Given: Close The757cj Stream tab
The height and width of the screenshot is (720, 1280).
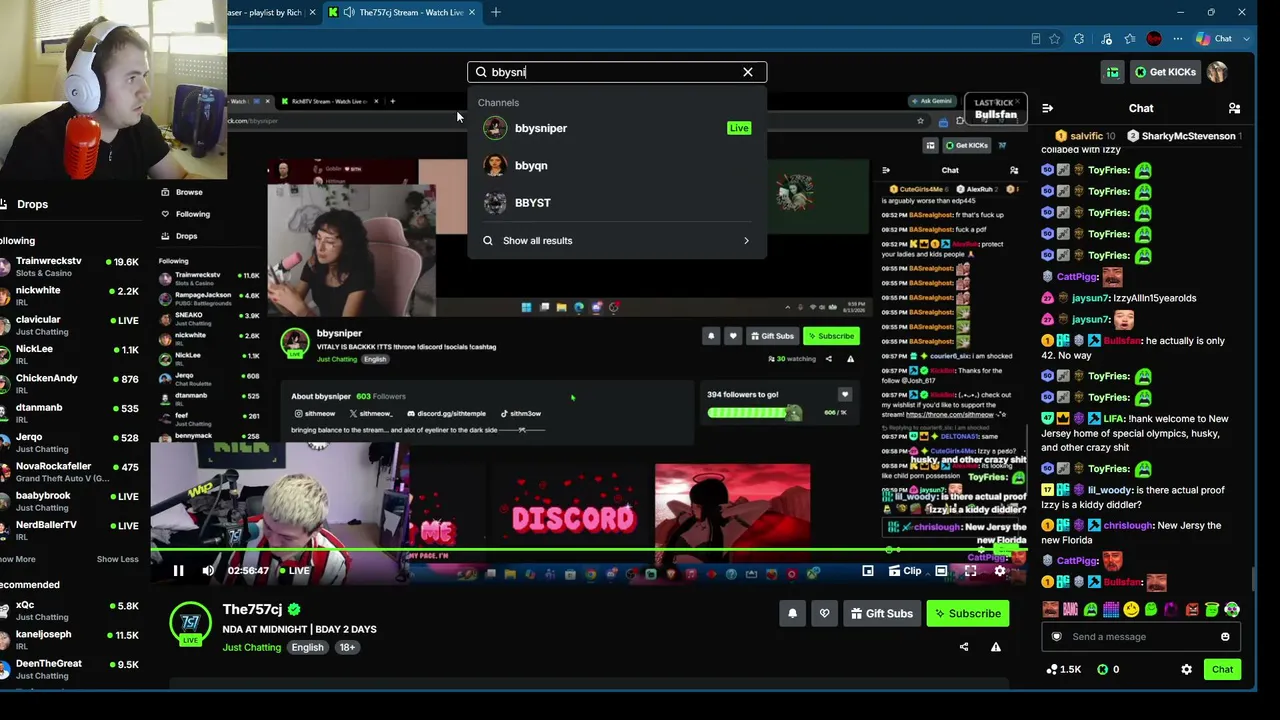Looking at the screenshot, I should point(471,12).
